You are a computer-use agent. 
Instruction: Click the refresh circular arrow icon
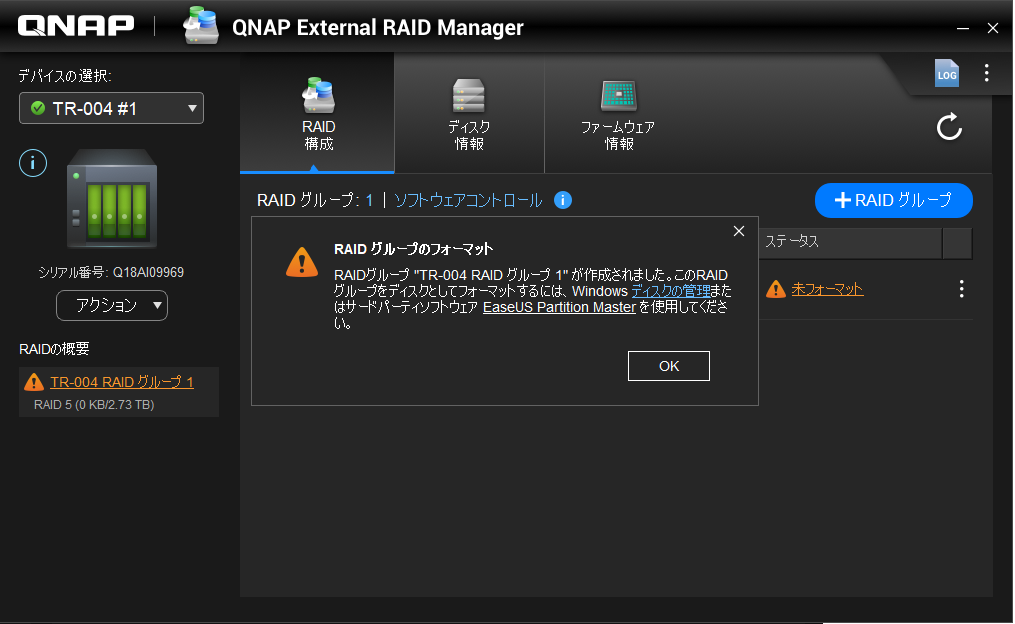[x=948, y=127]
